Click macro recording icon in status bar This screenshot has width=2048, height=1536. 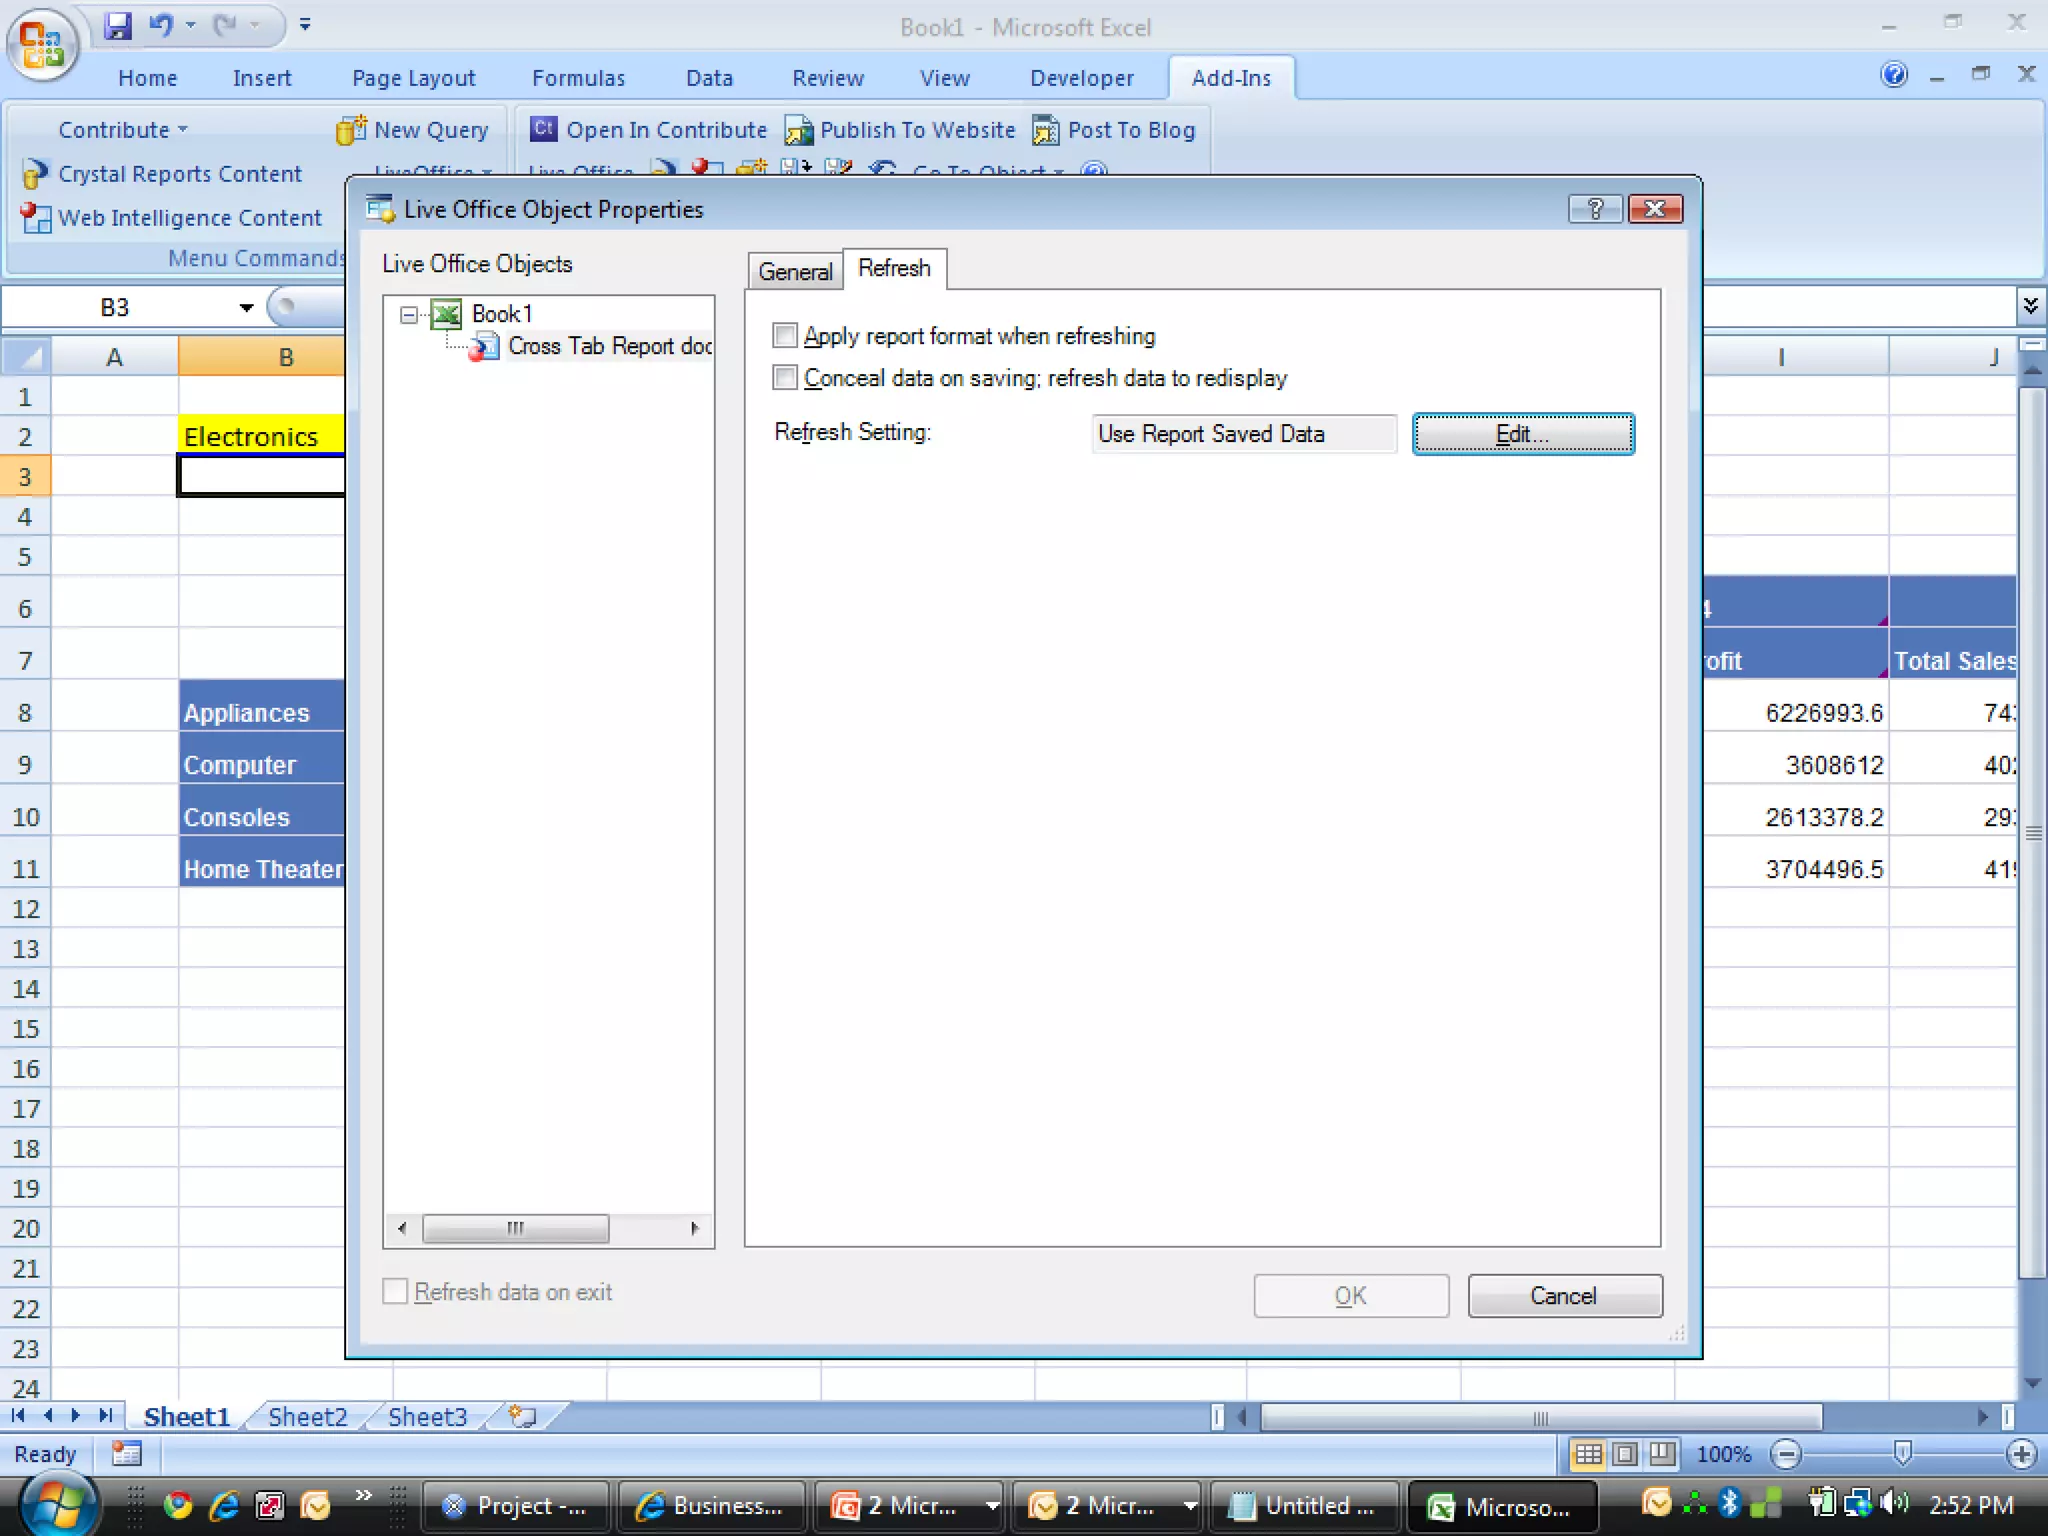tap(127, 1454)
